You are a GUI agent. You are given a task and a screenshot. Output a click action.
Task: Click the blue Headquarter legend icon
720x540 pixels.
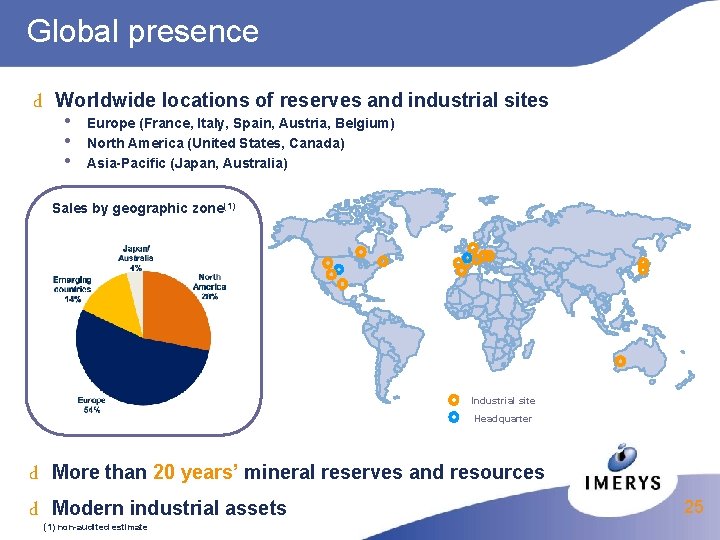coord(454,417)
